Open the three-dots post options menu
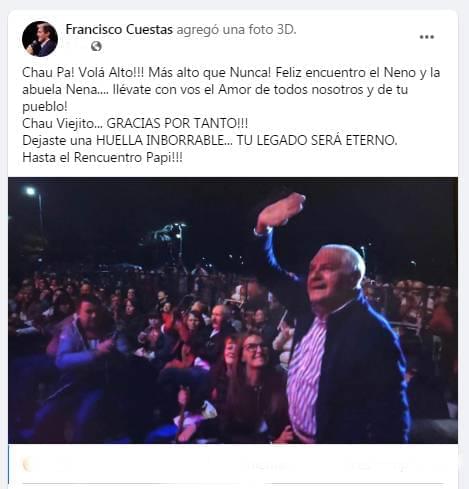469x489 pixels. click(427, 37)
